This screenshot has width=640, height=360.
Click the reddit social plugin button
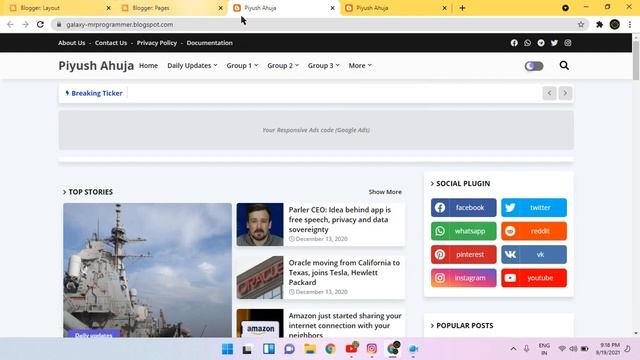click(534, 231)
